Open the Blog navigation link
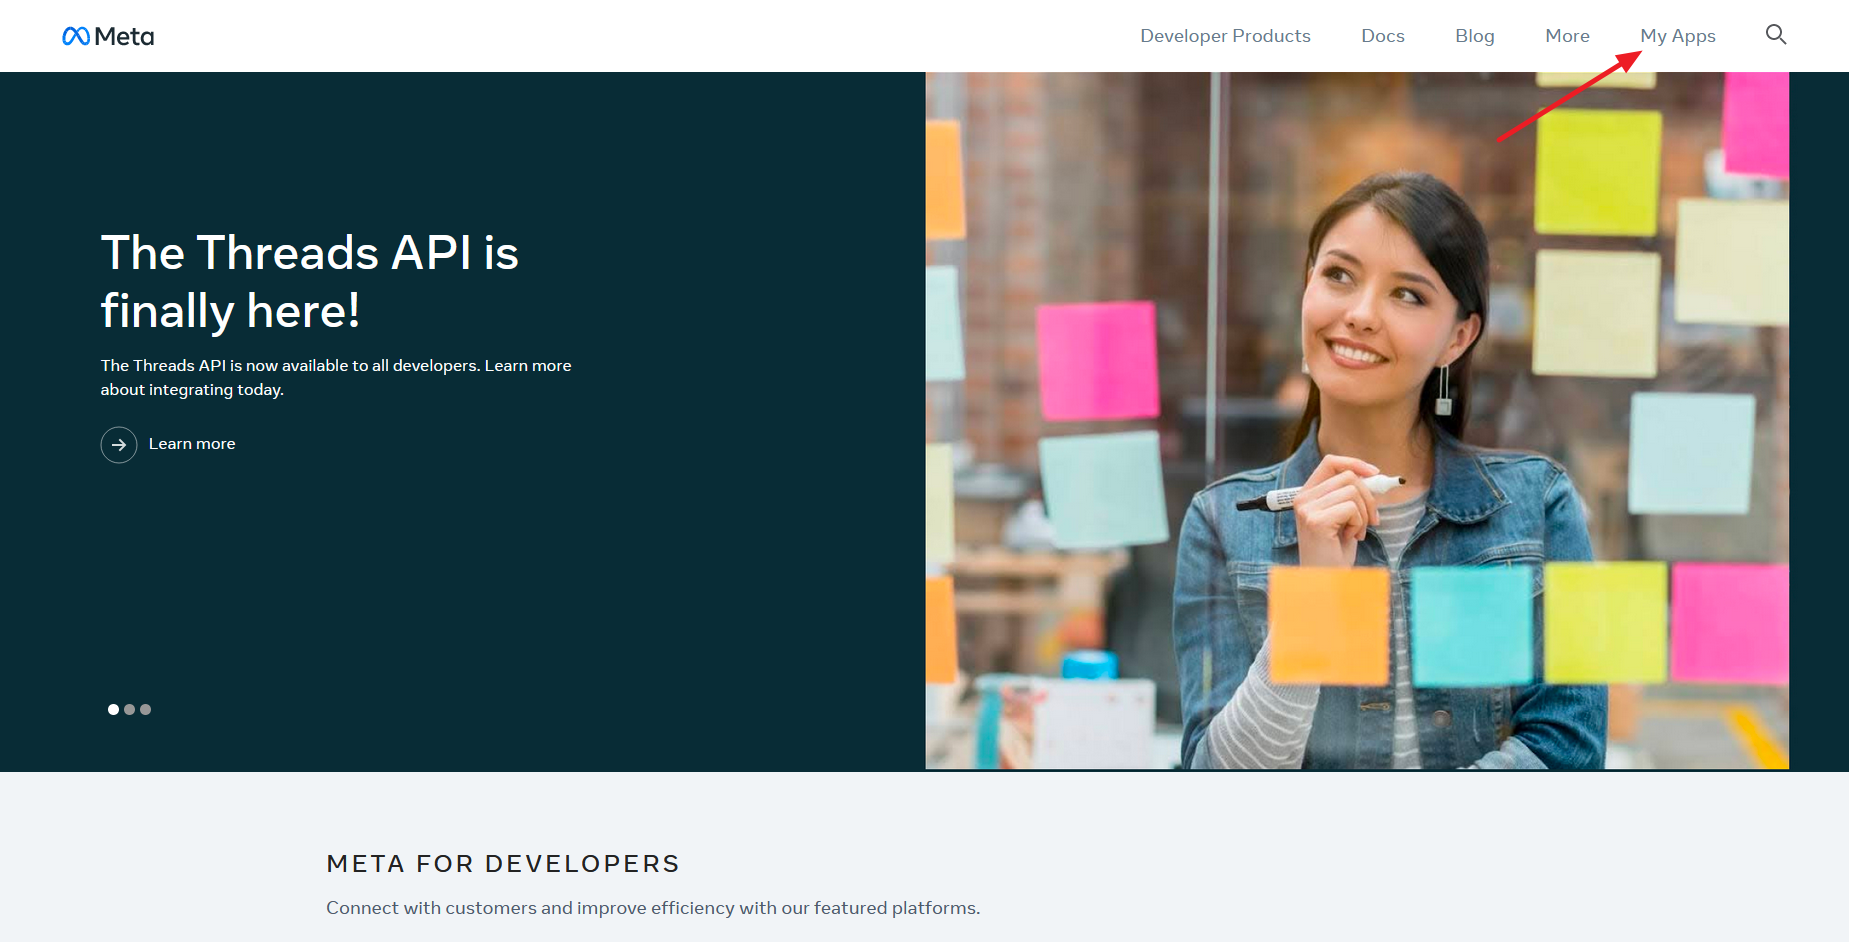The width and height of the screenshot is (1849, 942). [1475, 36]
